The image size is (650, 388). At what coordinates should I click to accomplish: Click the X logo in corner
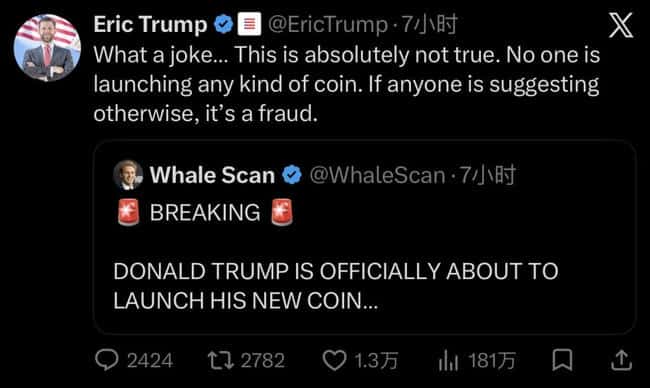point(621,25)
